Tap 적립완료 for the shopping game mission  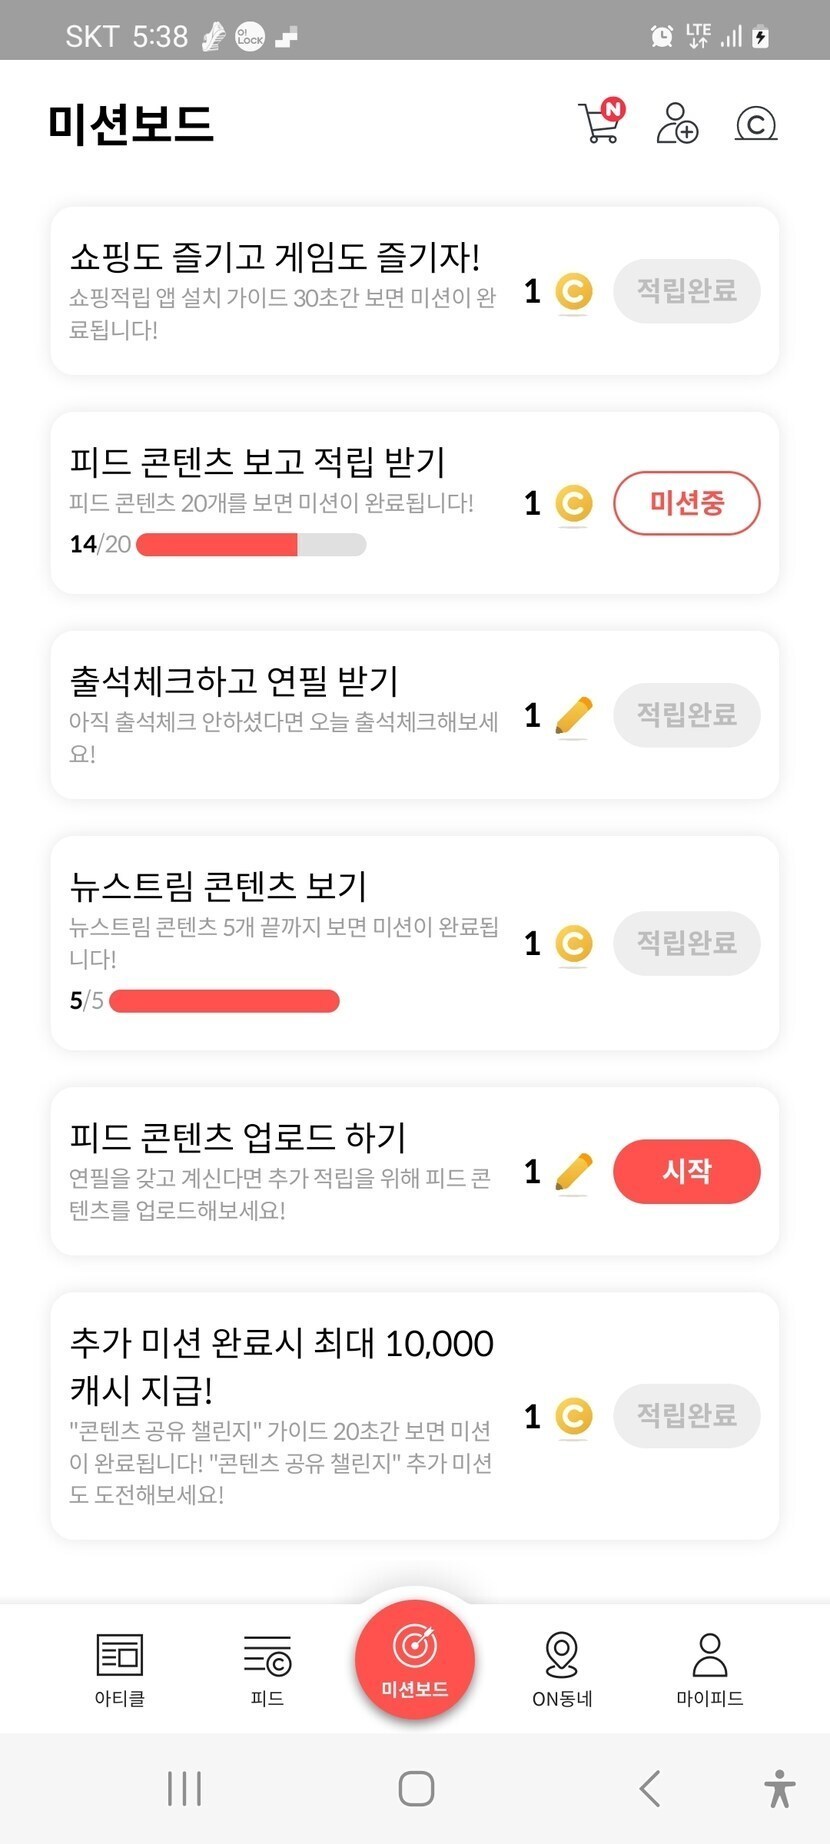click(x=687, y=291)
